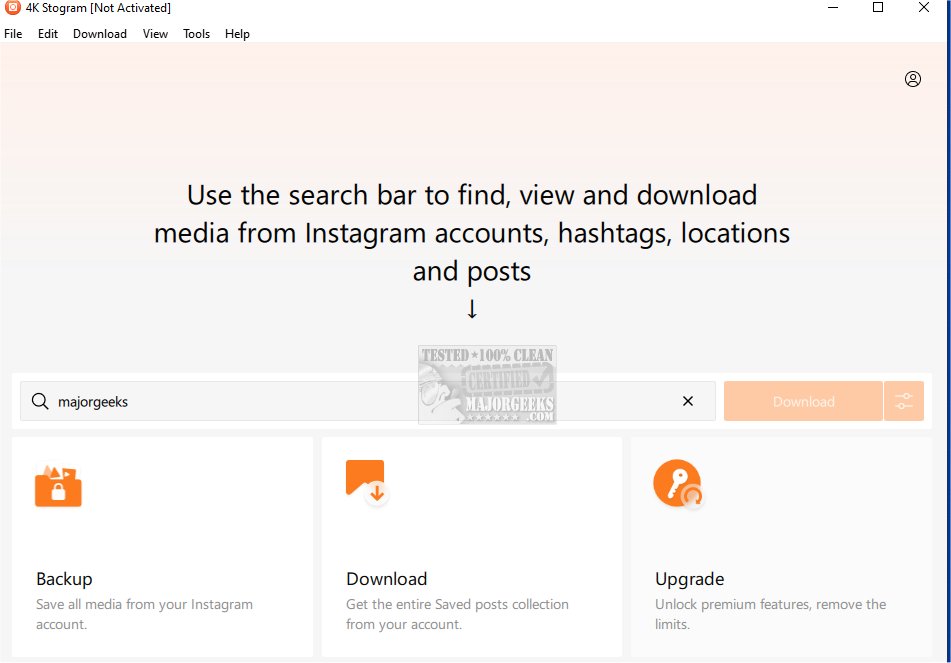Click the Upgrade key icon
Viewport: 951px width, 663px height.
678,483
